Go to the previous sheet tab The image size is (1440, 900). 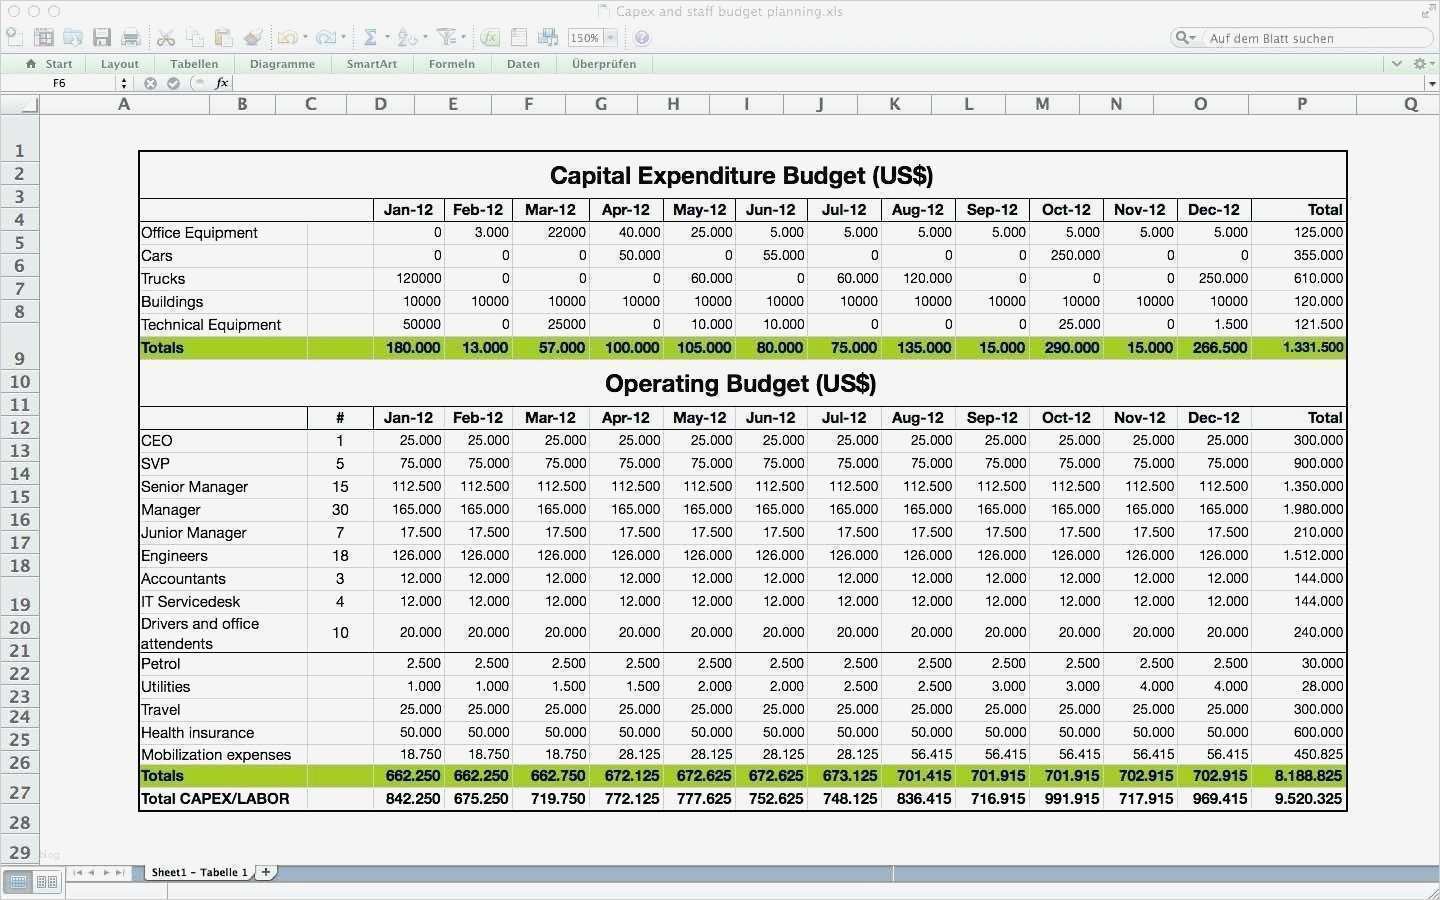[x=92, y=873]
